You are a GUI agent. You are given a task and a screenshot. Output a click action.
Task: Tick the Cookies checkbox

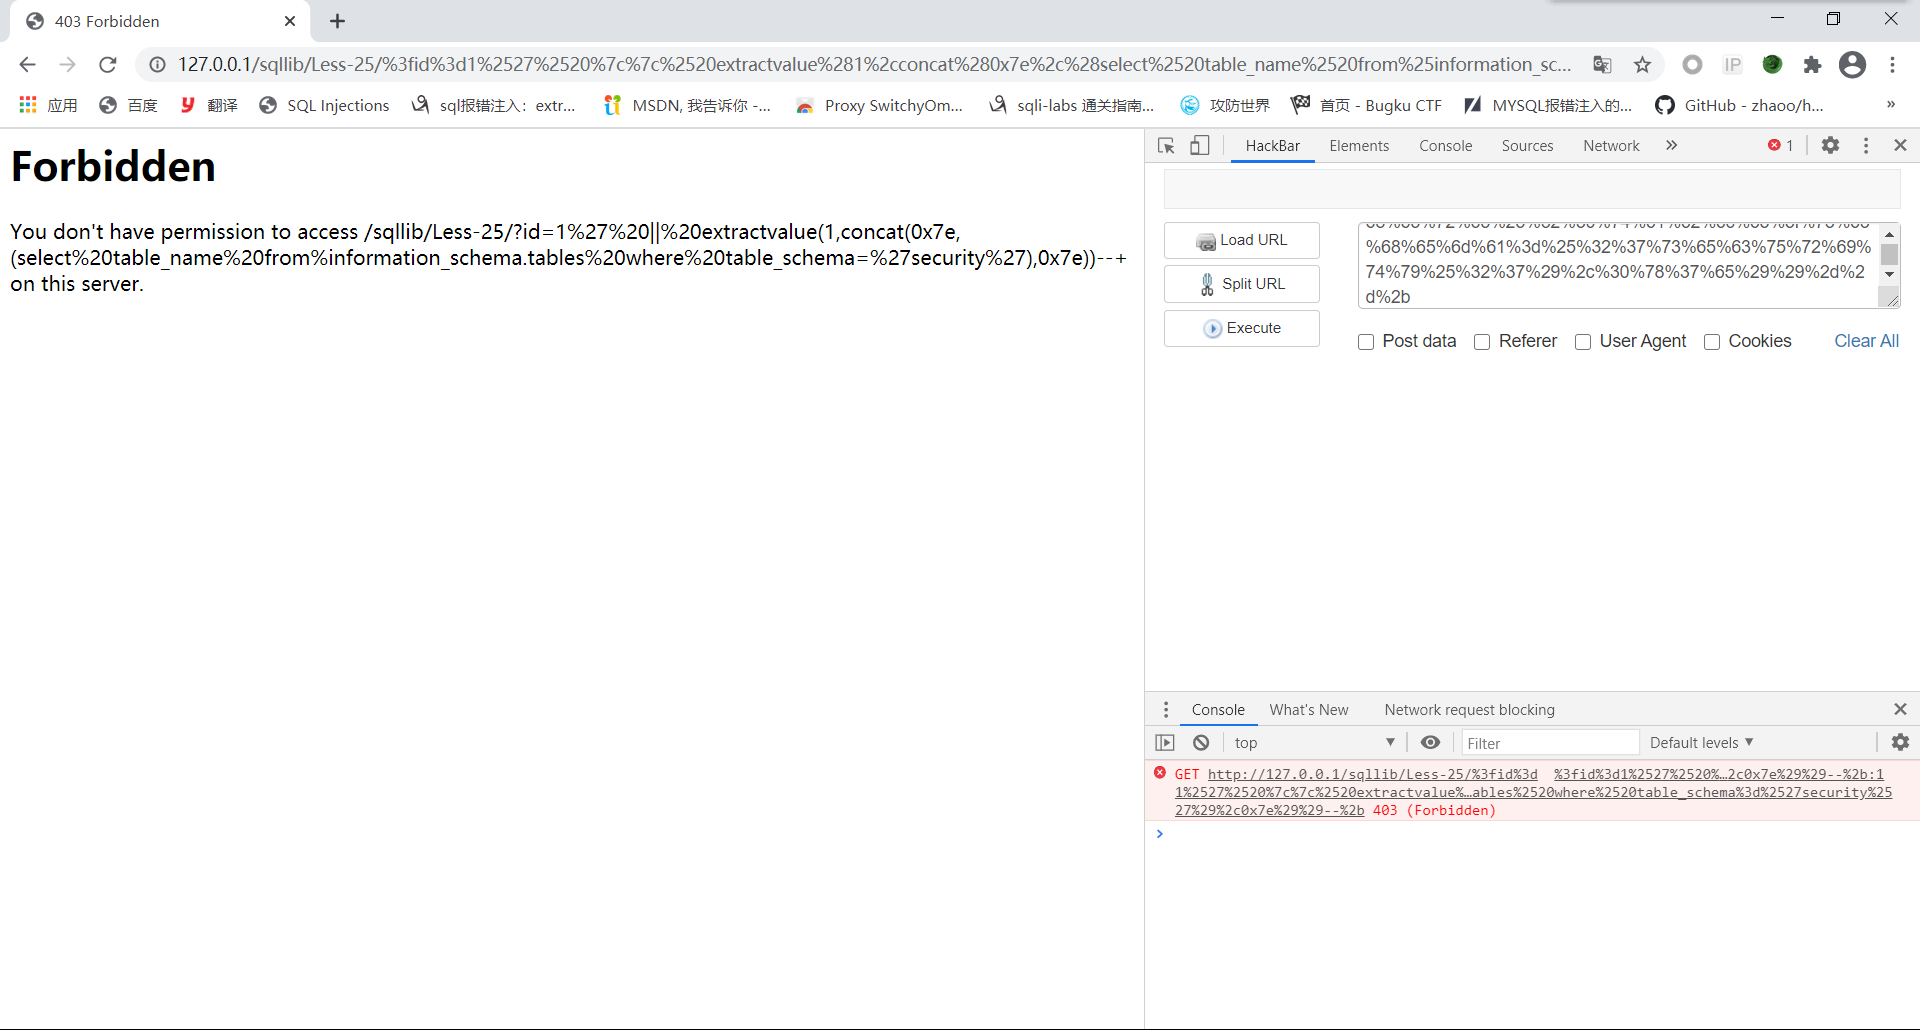click(x=1712, y=342)
